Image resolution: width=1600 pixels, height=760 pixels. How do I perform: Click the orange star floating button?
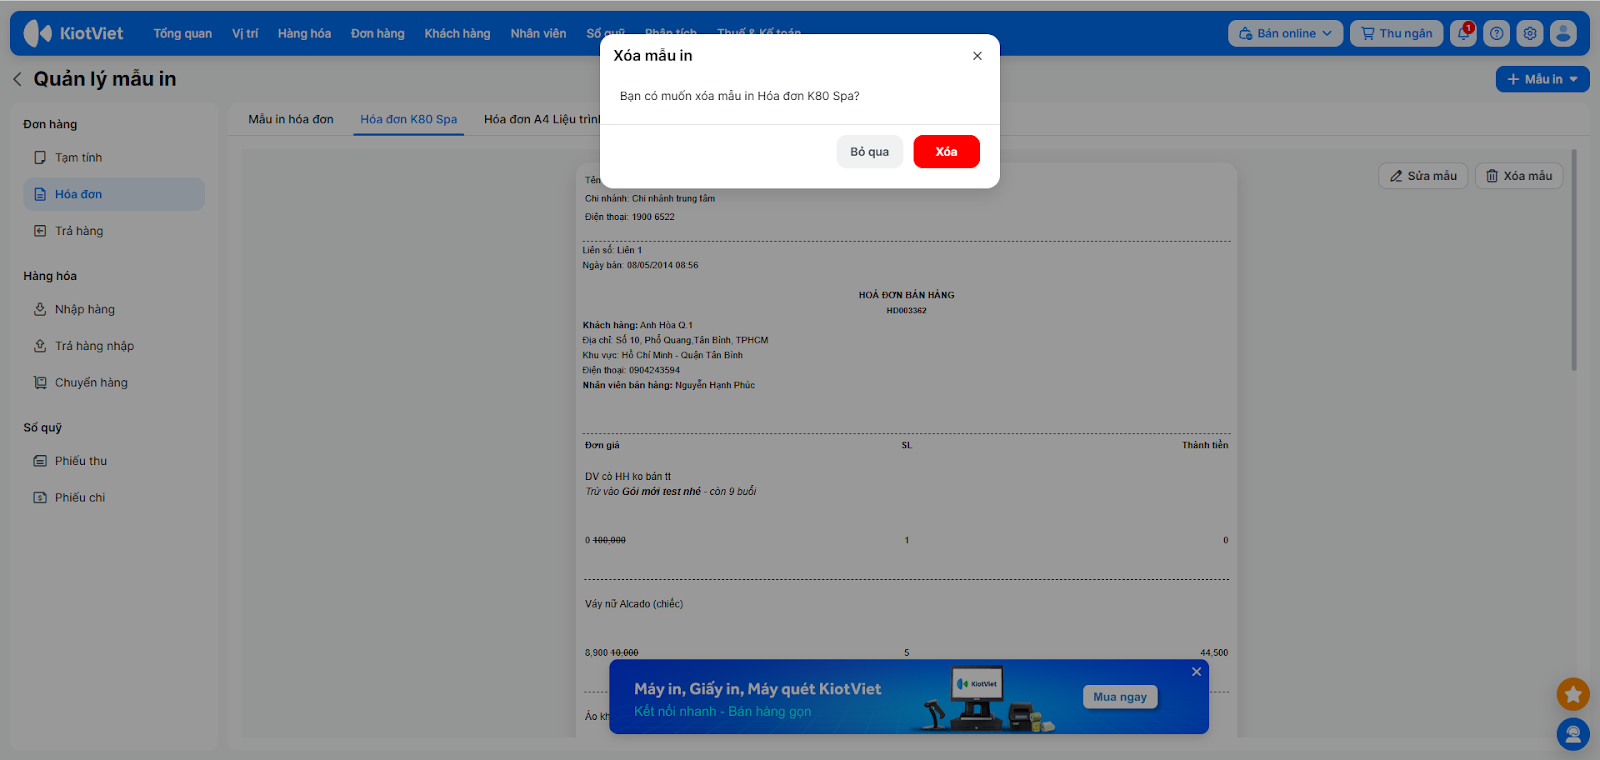click(1573, 694)
